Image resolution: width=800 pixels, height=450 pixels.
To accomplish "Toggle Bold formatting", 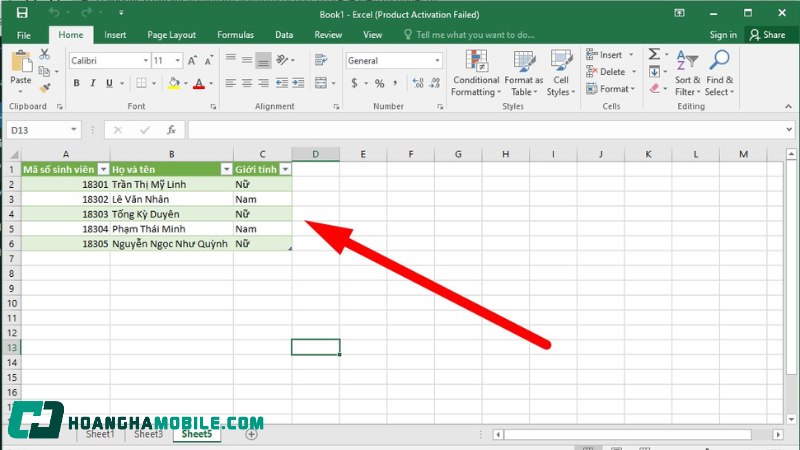I will click(76, 83).
